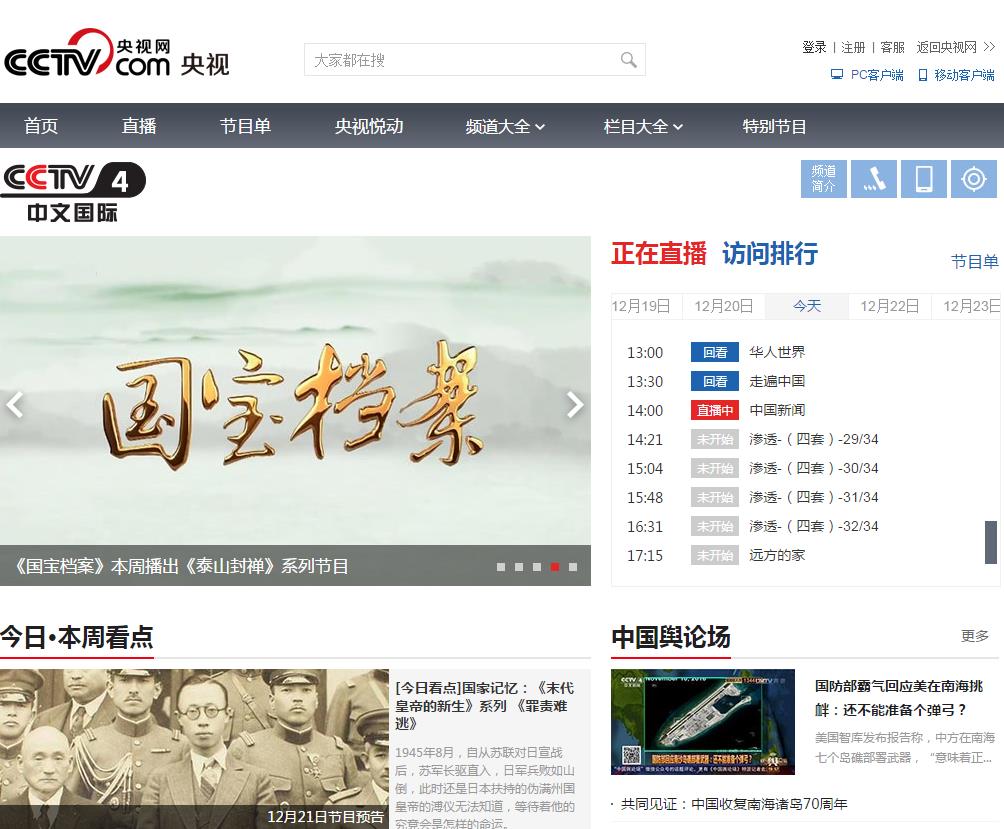Switch to the 访问排行 tab

tap(770, 254)
